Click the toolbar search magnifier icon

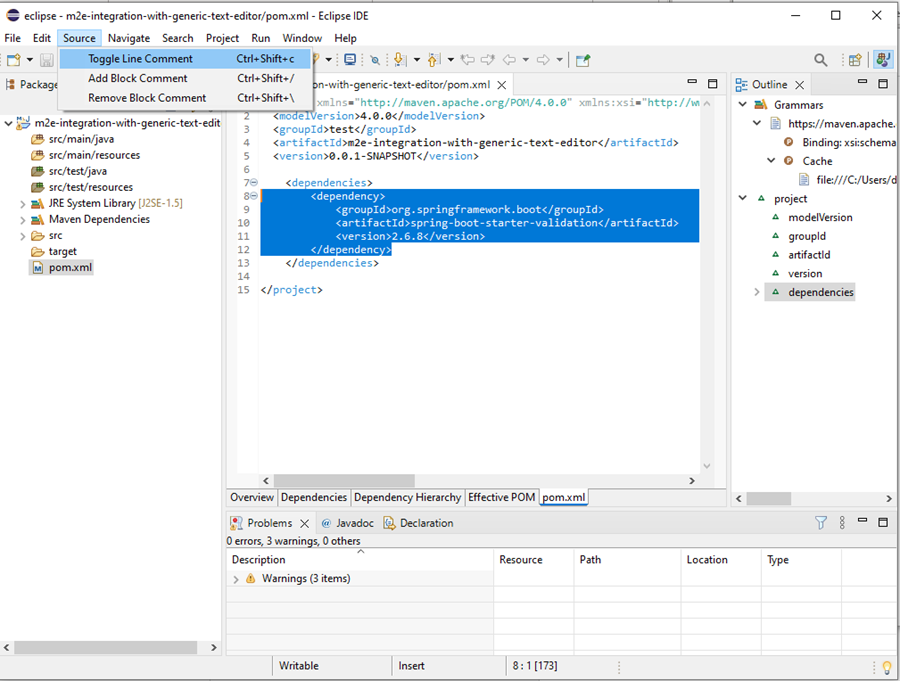point(821,60)
